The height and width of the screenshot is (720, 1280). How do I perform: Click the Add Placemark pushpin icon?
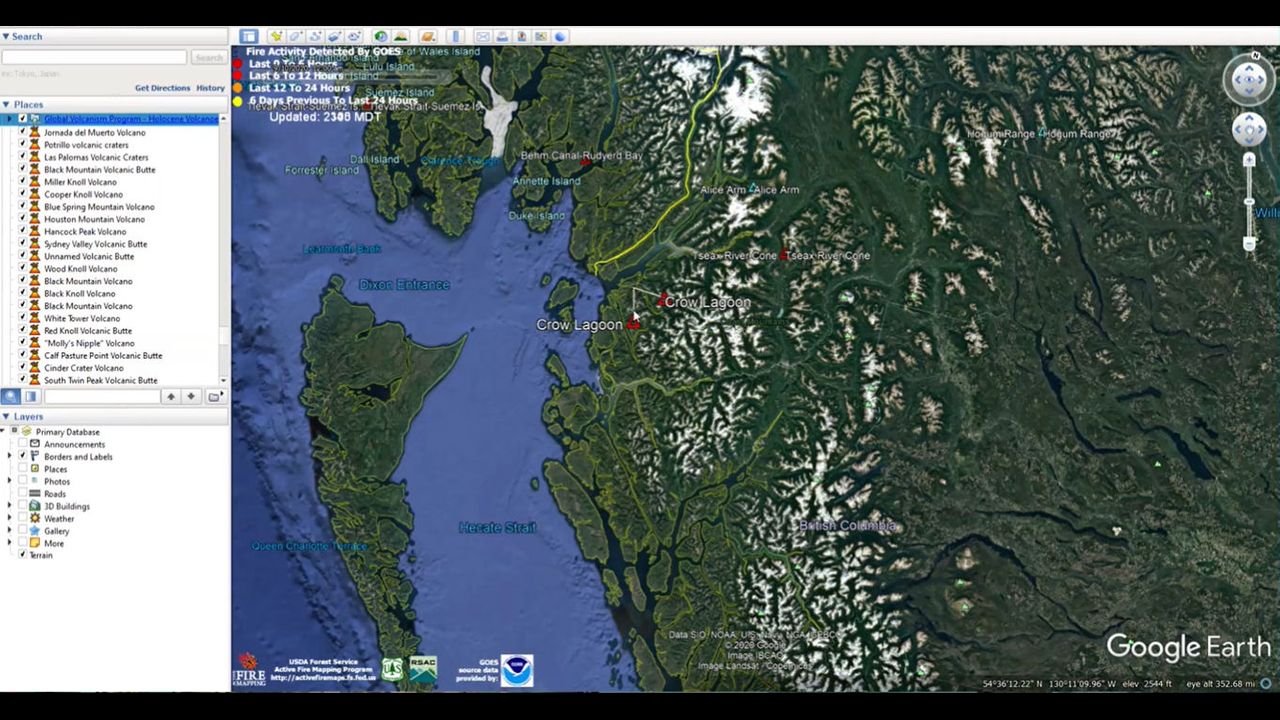point(276,37)
